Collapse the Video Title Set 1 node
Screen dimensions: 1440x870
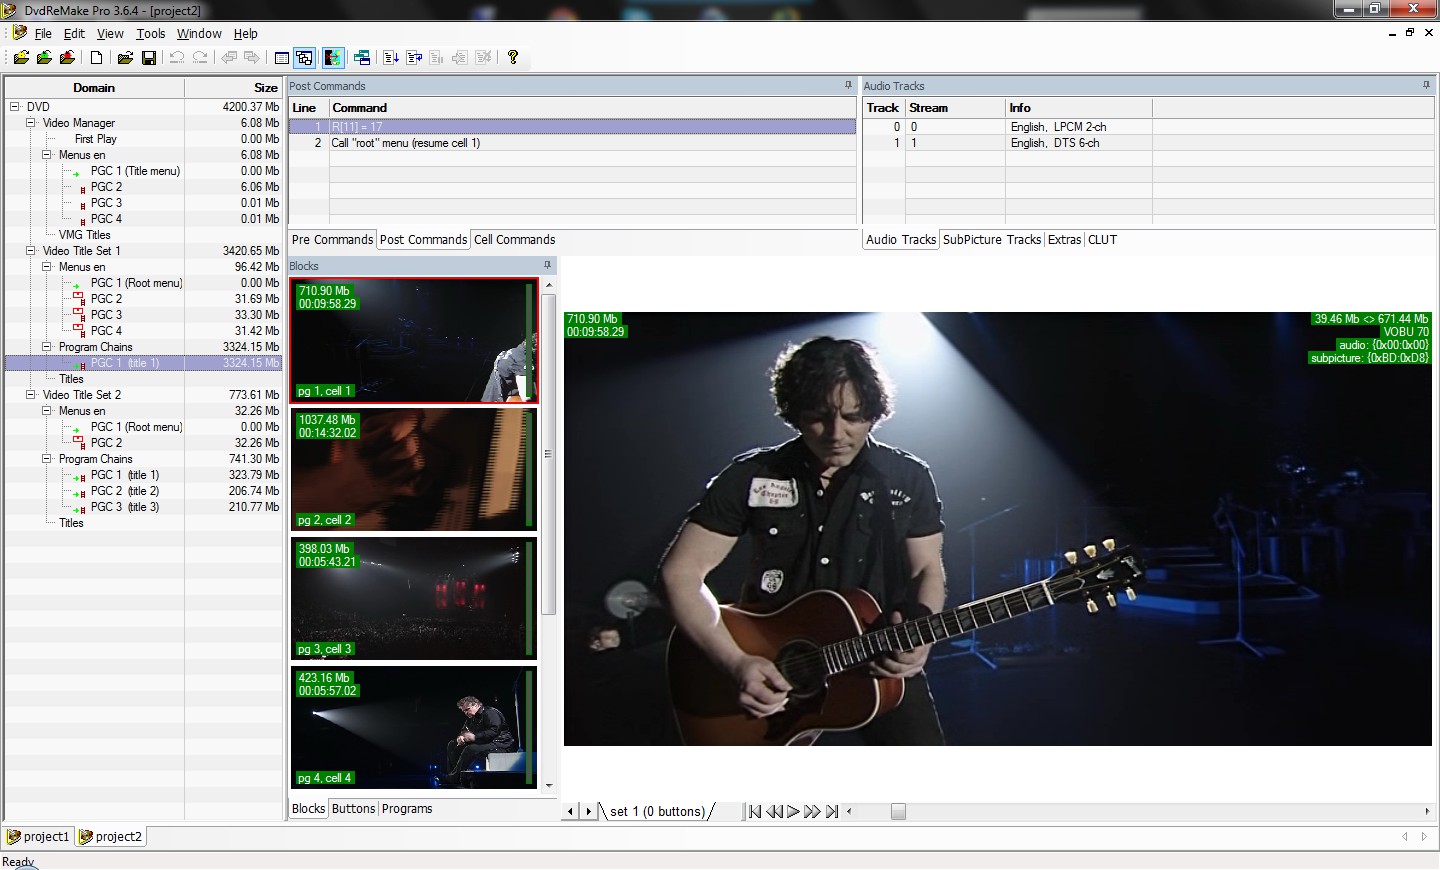click(30, 251)
